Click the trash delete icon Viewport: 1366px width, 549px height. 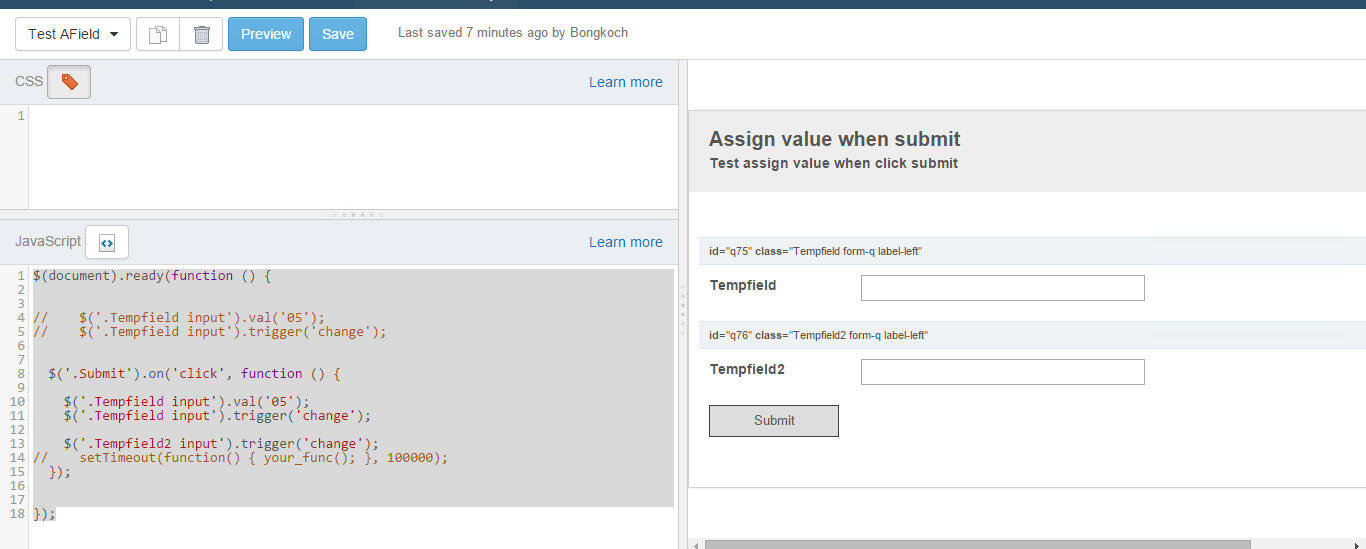pos(201,34)
